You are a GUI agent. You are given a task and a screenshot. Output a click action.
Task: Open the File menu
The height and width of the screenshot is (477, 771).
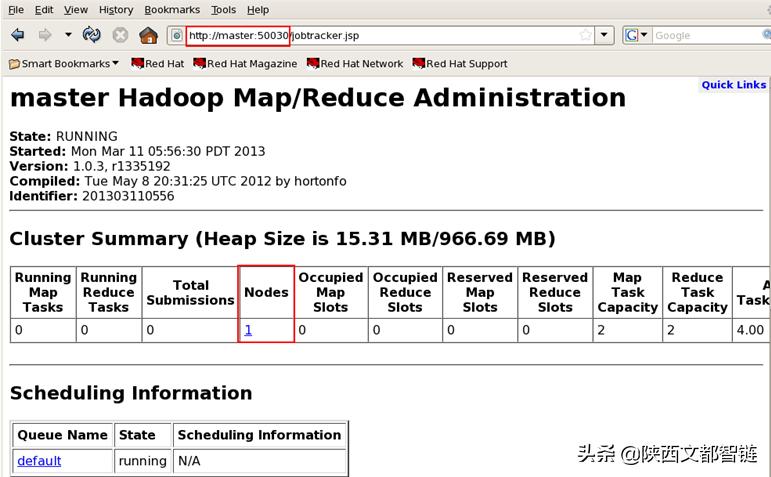[x=16, y=10]
